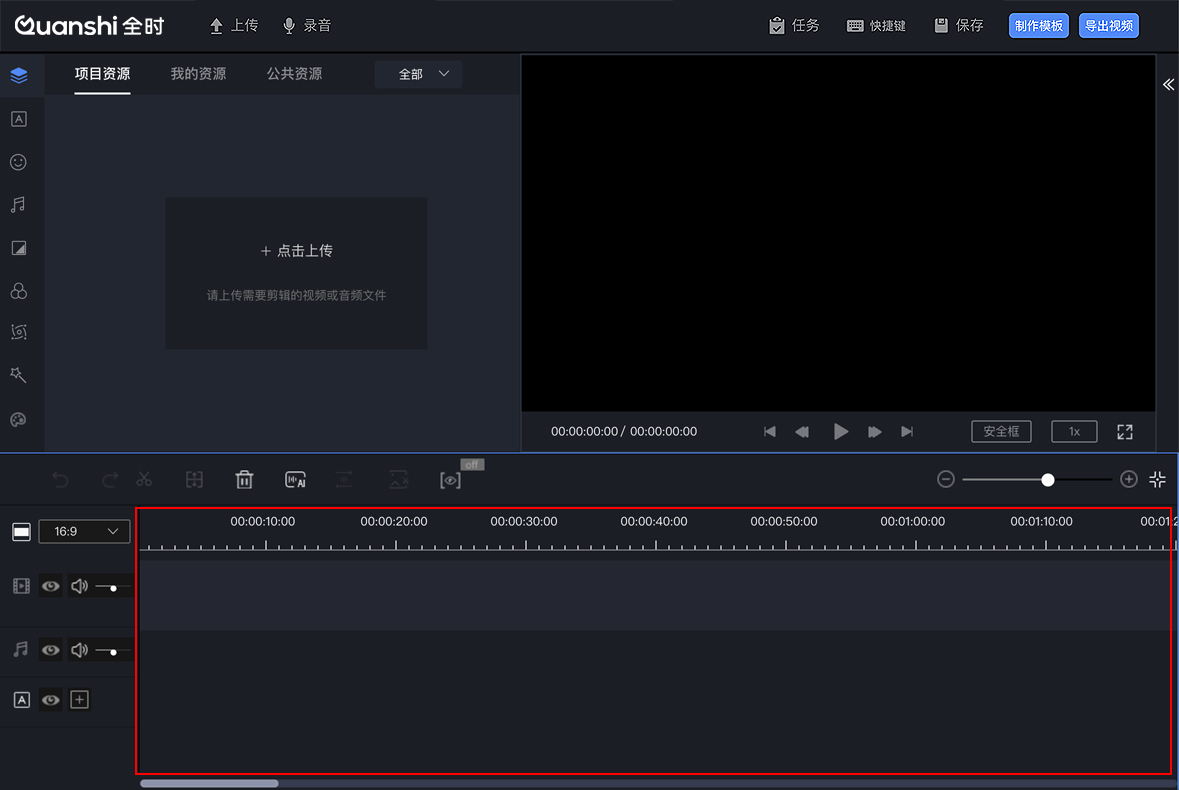Screen dimensions: 1179x790
Task: Click the delete trash icon in timeline toolbar
Action: 244,480
